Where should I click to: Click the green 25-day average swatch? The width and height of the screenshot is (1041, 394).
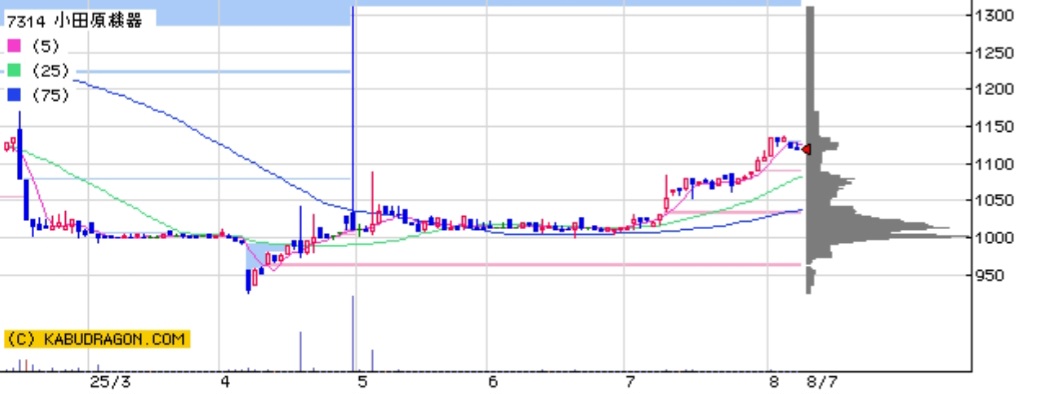(13, 70)
